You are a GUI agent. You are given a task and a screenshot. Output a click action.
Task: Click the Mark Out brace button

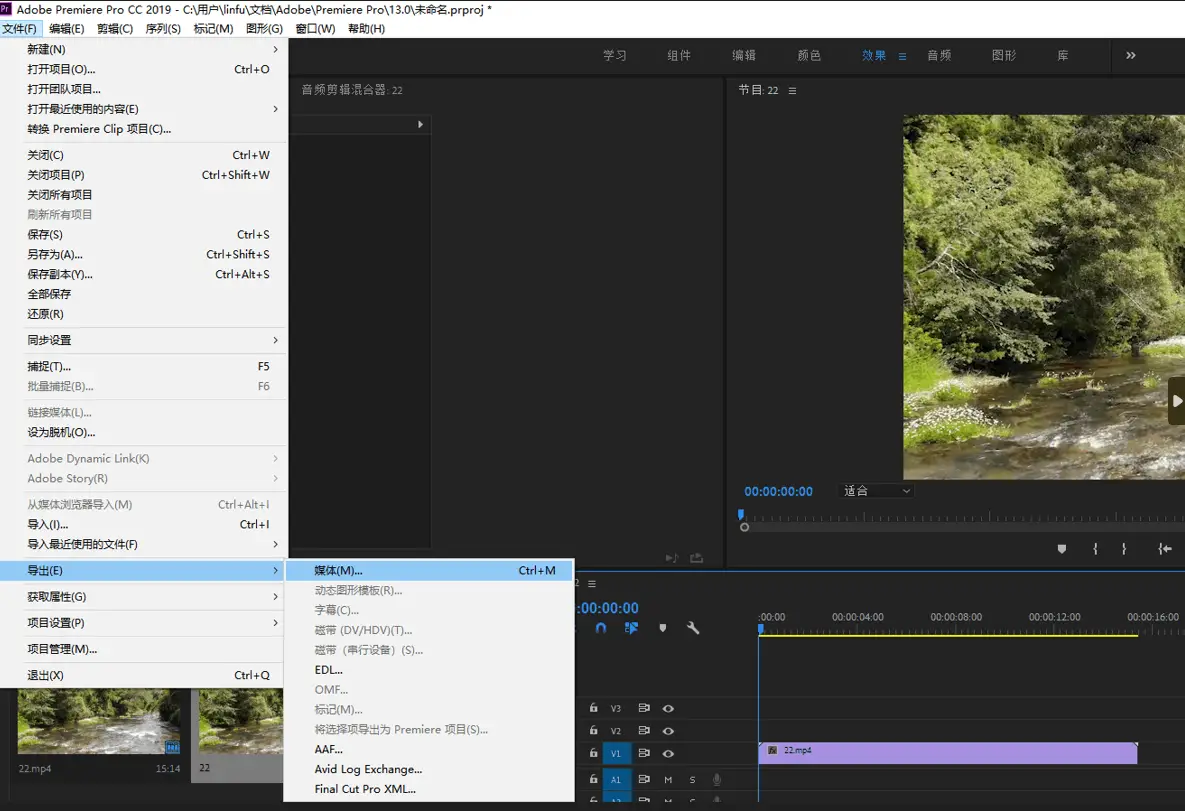click(x=1124, y=549)
